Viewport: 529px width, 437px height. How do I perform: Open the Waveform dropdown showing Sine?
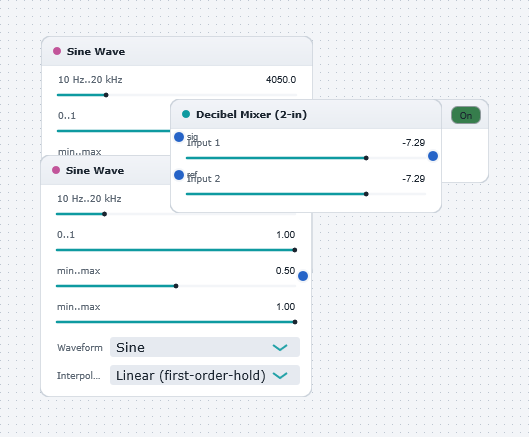[205, 347]
